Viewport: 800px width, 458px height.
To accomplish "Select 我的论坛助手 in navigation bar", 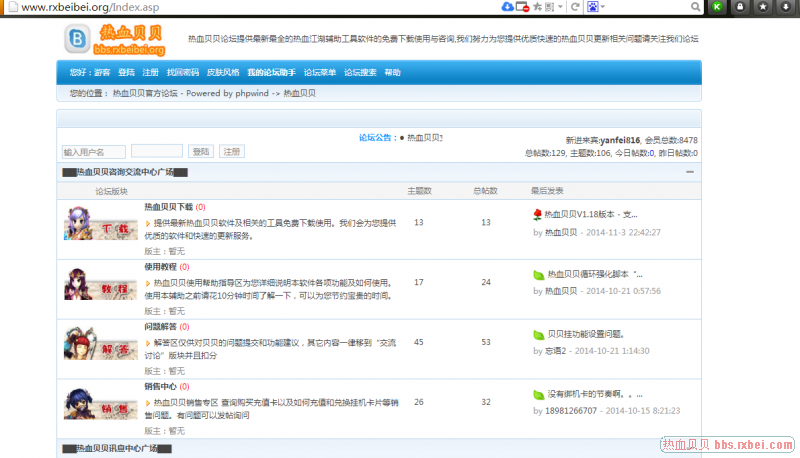I will tap(271, 73).
